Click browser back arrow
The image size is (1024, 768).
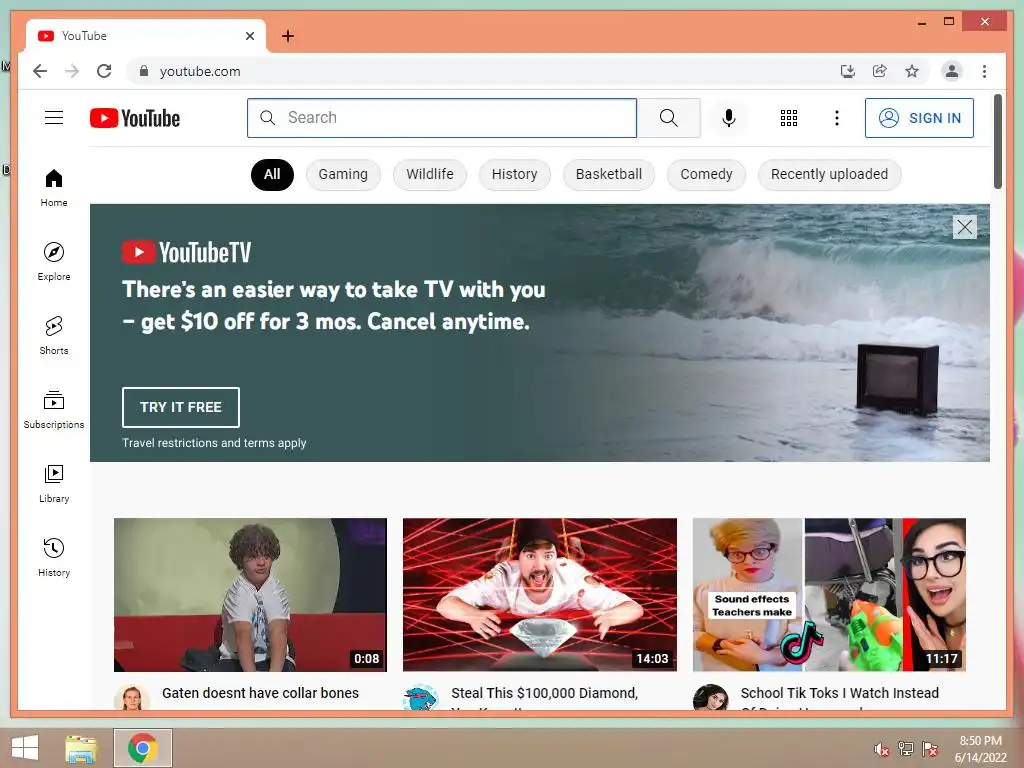(x=40, y=71)
